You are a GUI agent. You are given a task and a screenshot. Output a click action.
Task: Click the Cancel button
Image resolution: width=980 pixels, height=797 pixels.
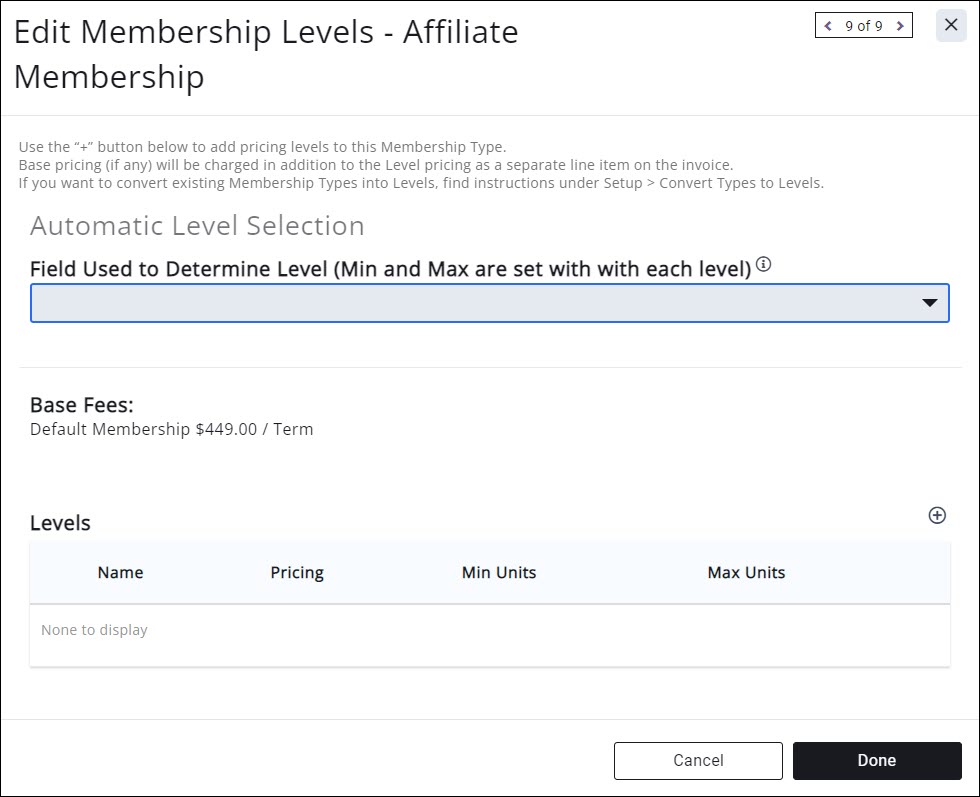tap(698, 760)
